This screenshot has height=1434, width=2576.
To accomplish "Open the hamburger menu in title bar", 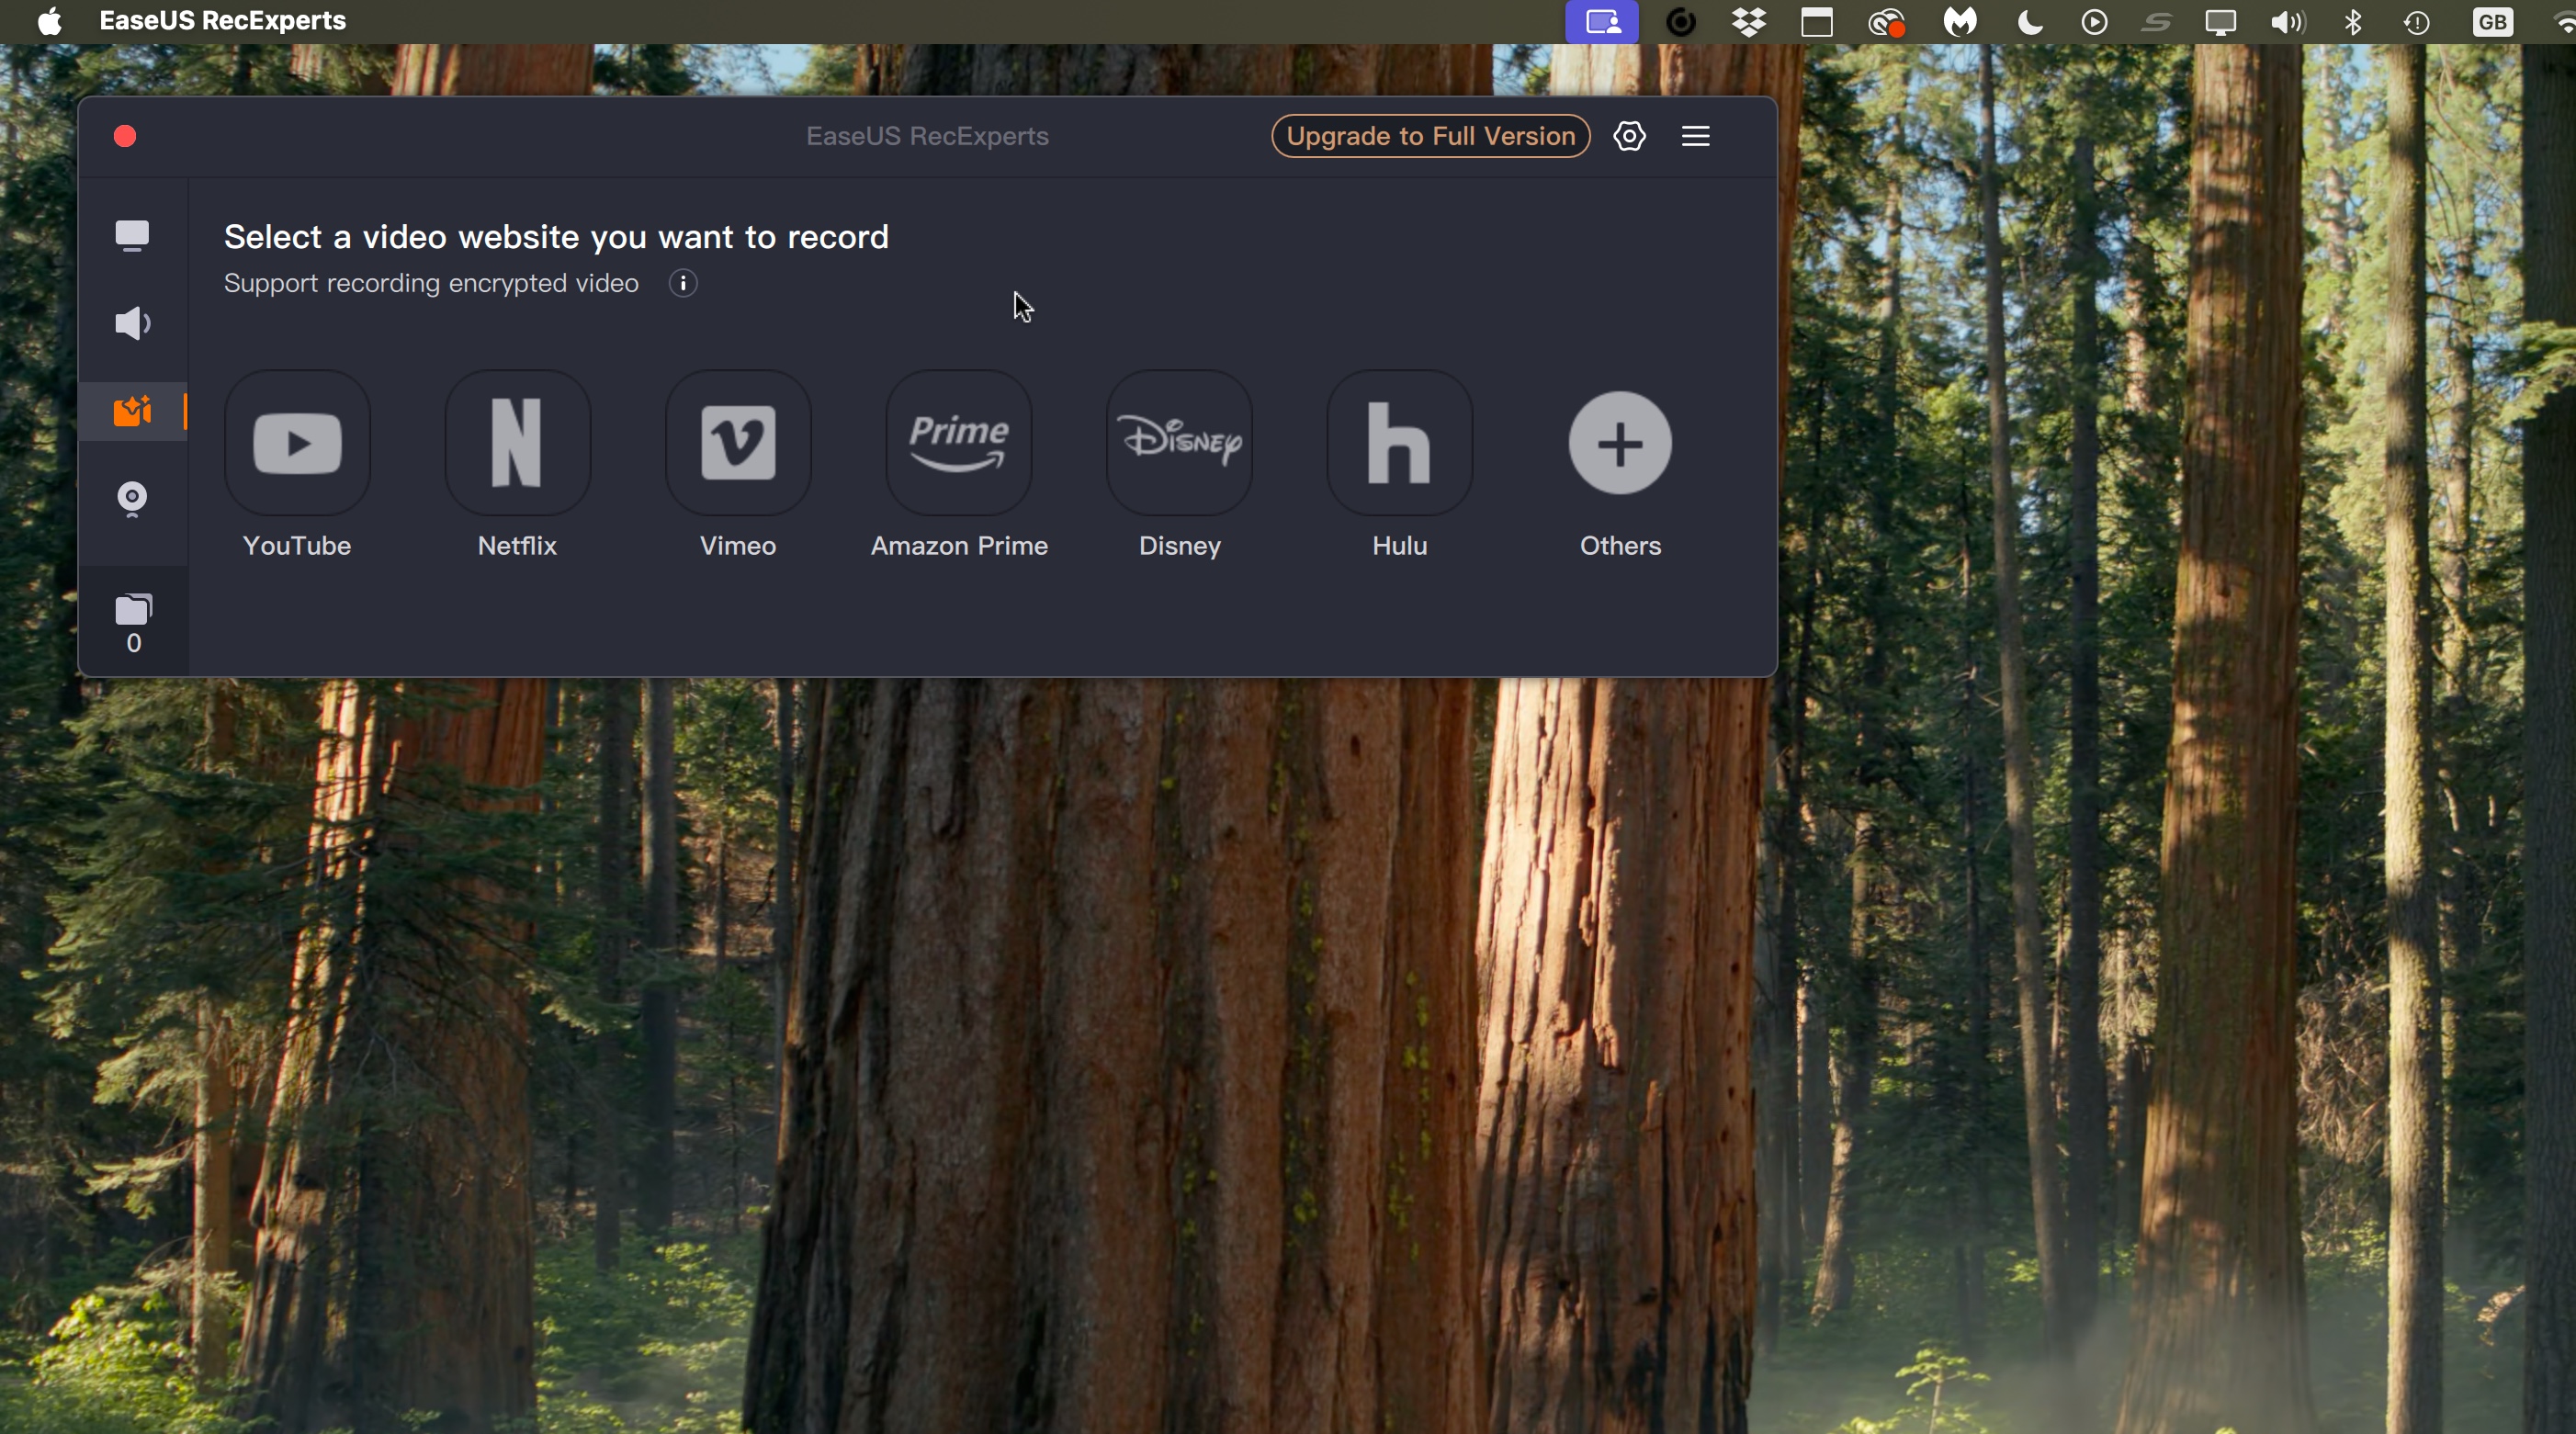I will [1696, 136].
